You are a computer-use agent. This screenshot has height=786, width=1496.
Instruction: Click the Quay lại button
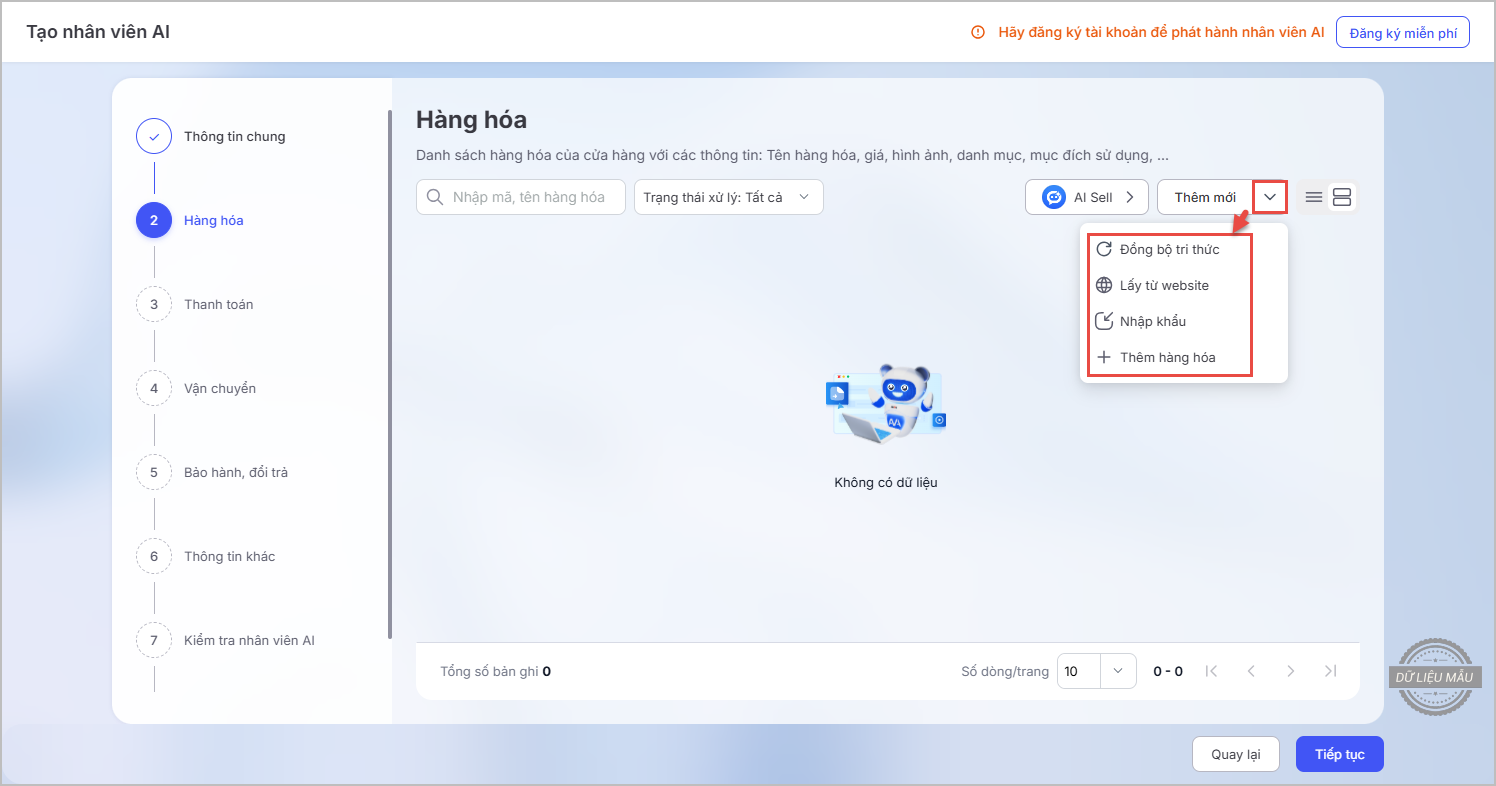[x=1235, y=754]
